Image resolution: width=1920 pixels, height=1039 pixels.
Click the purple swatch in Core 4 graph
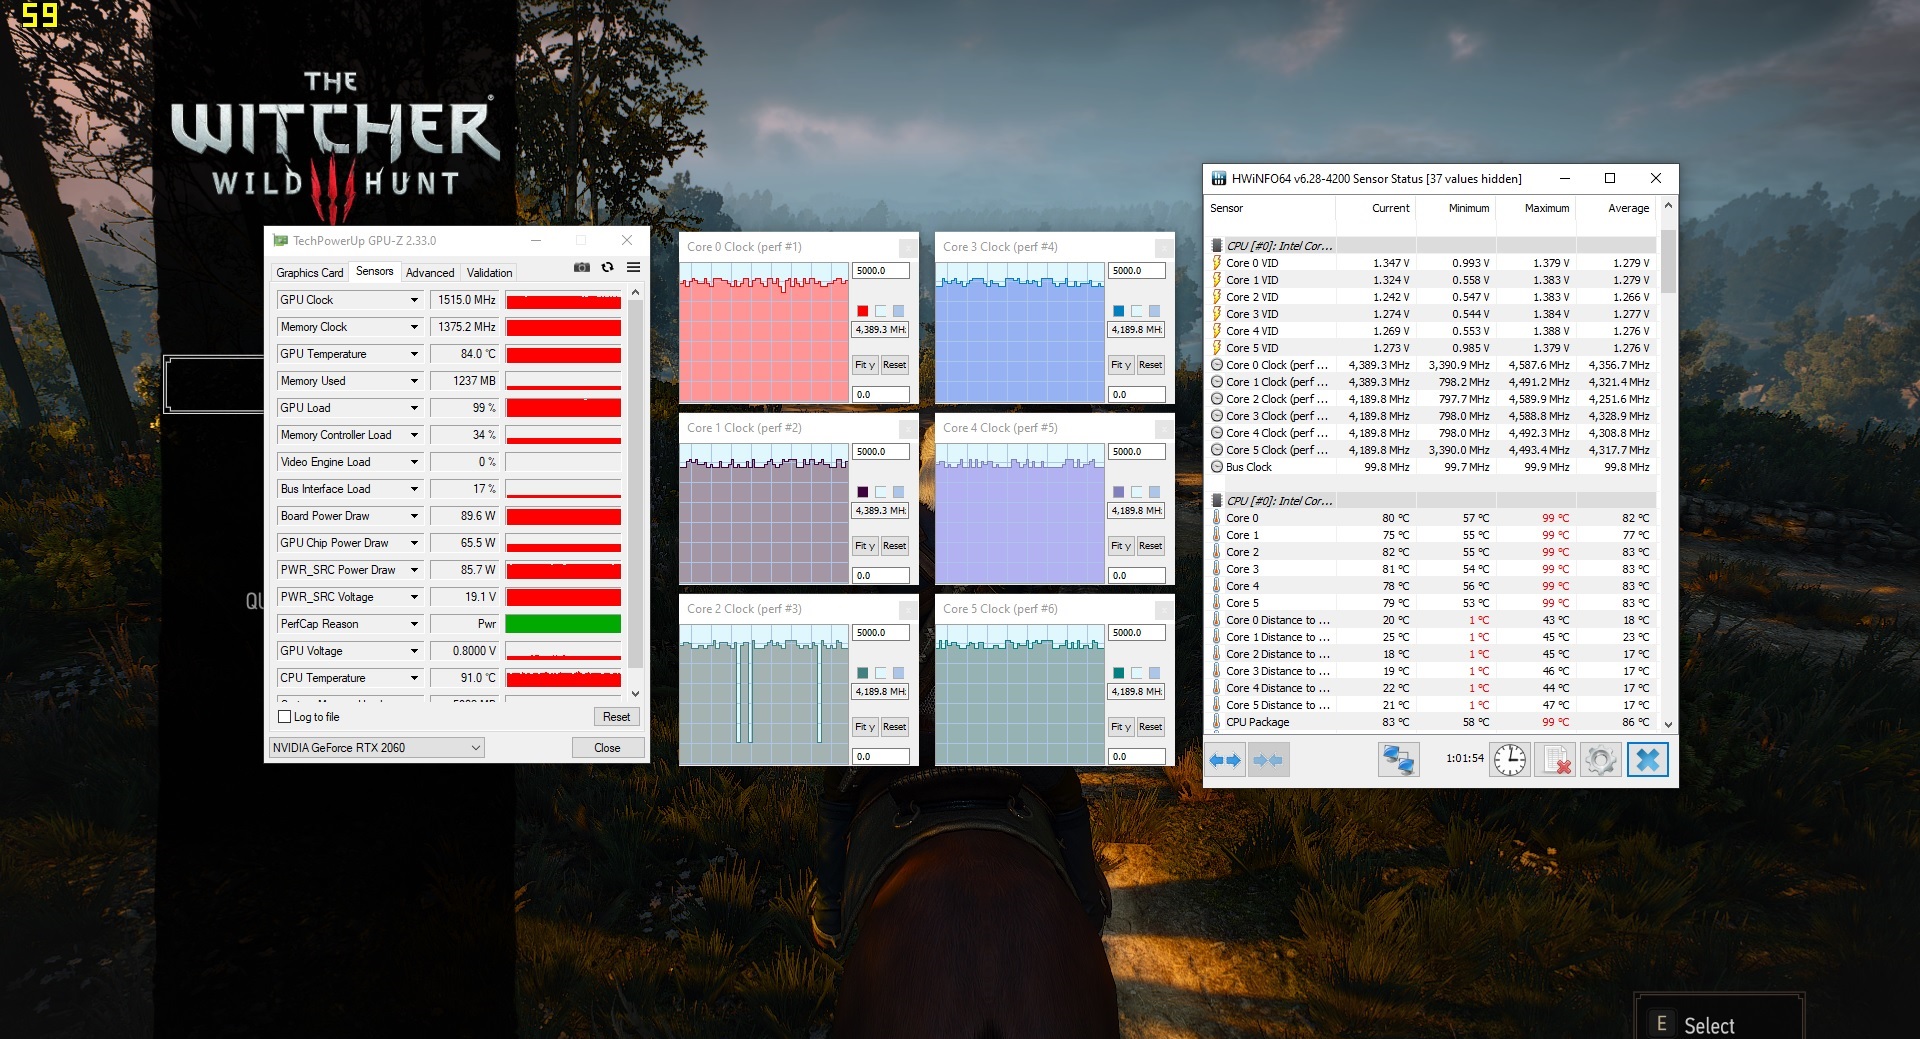pos(1118,492)
